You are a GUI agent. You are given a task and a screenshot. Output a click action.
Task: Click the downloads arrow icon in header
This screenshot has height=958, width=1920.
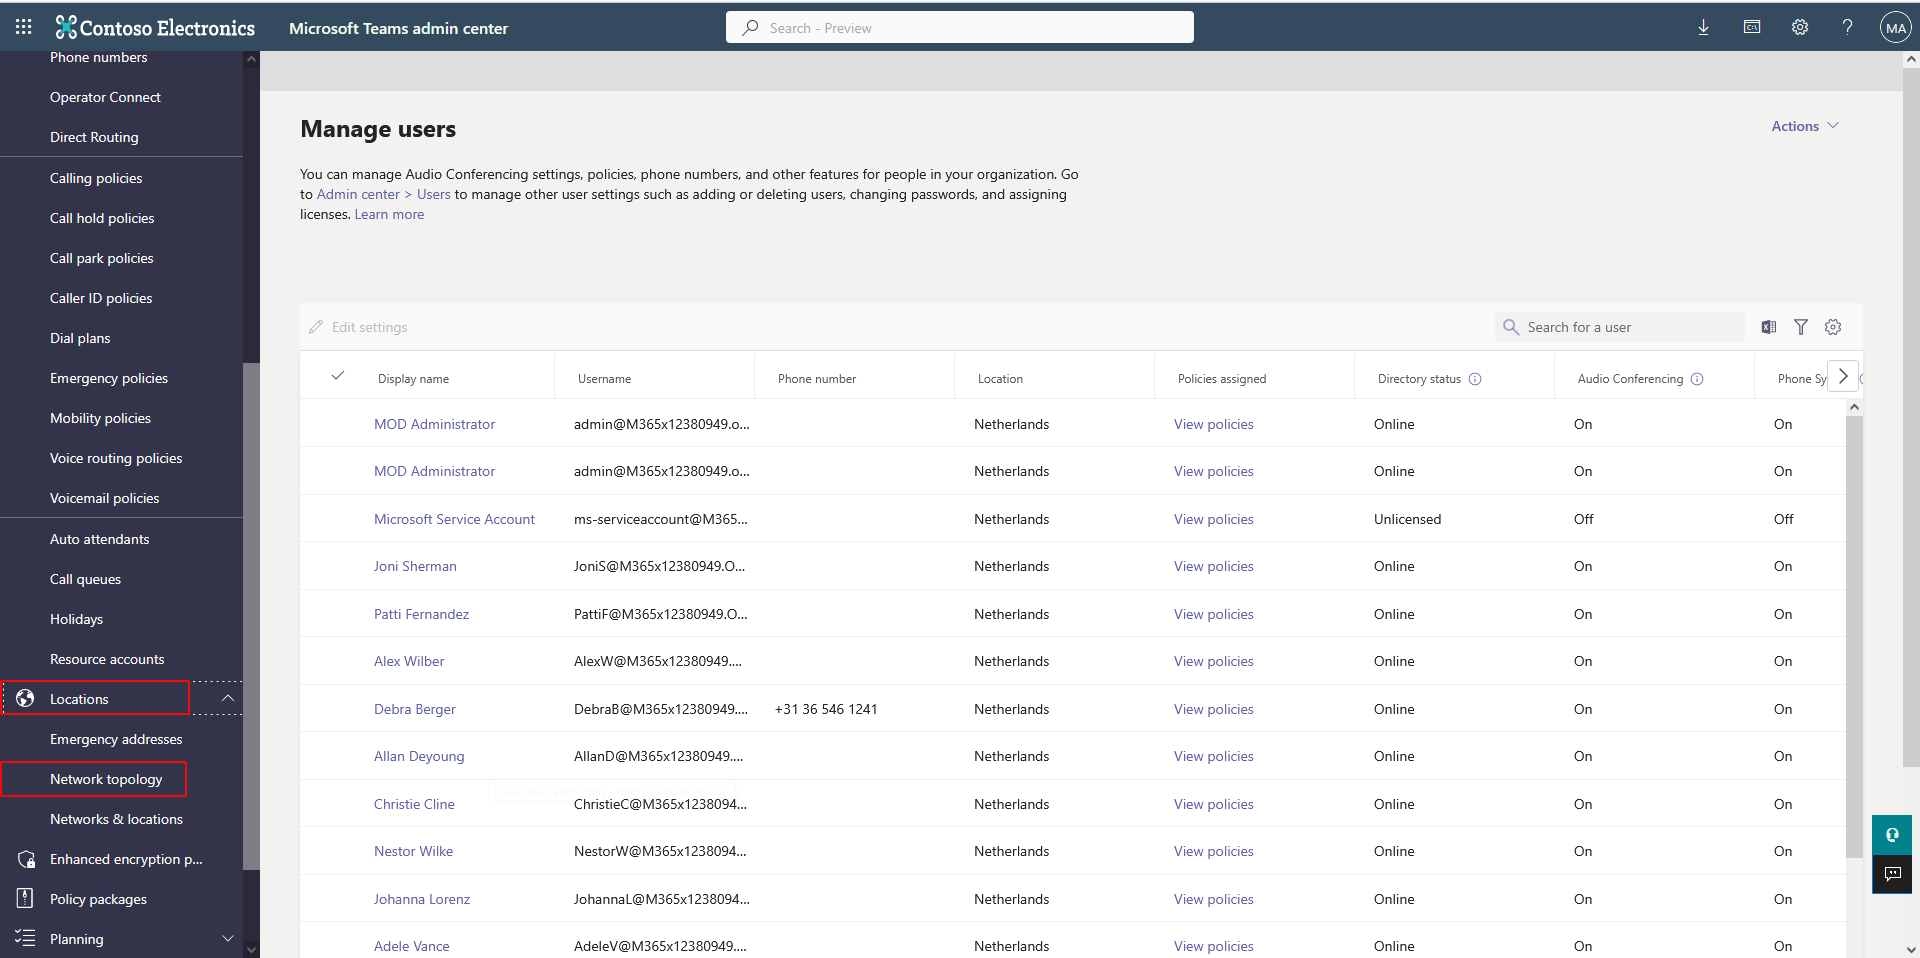[x=1703, y=27]
